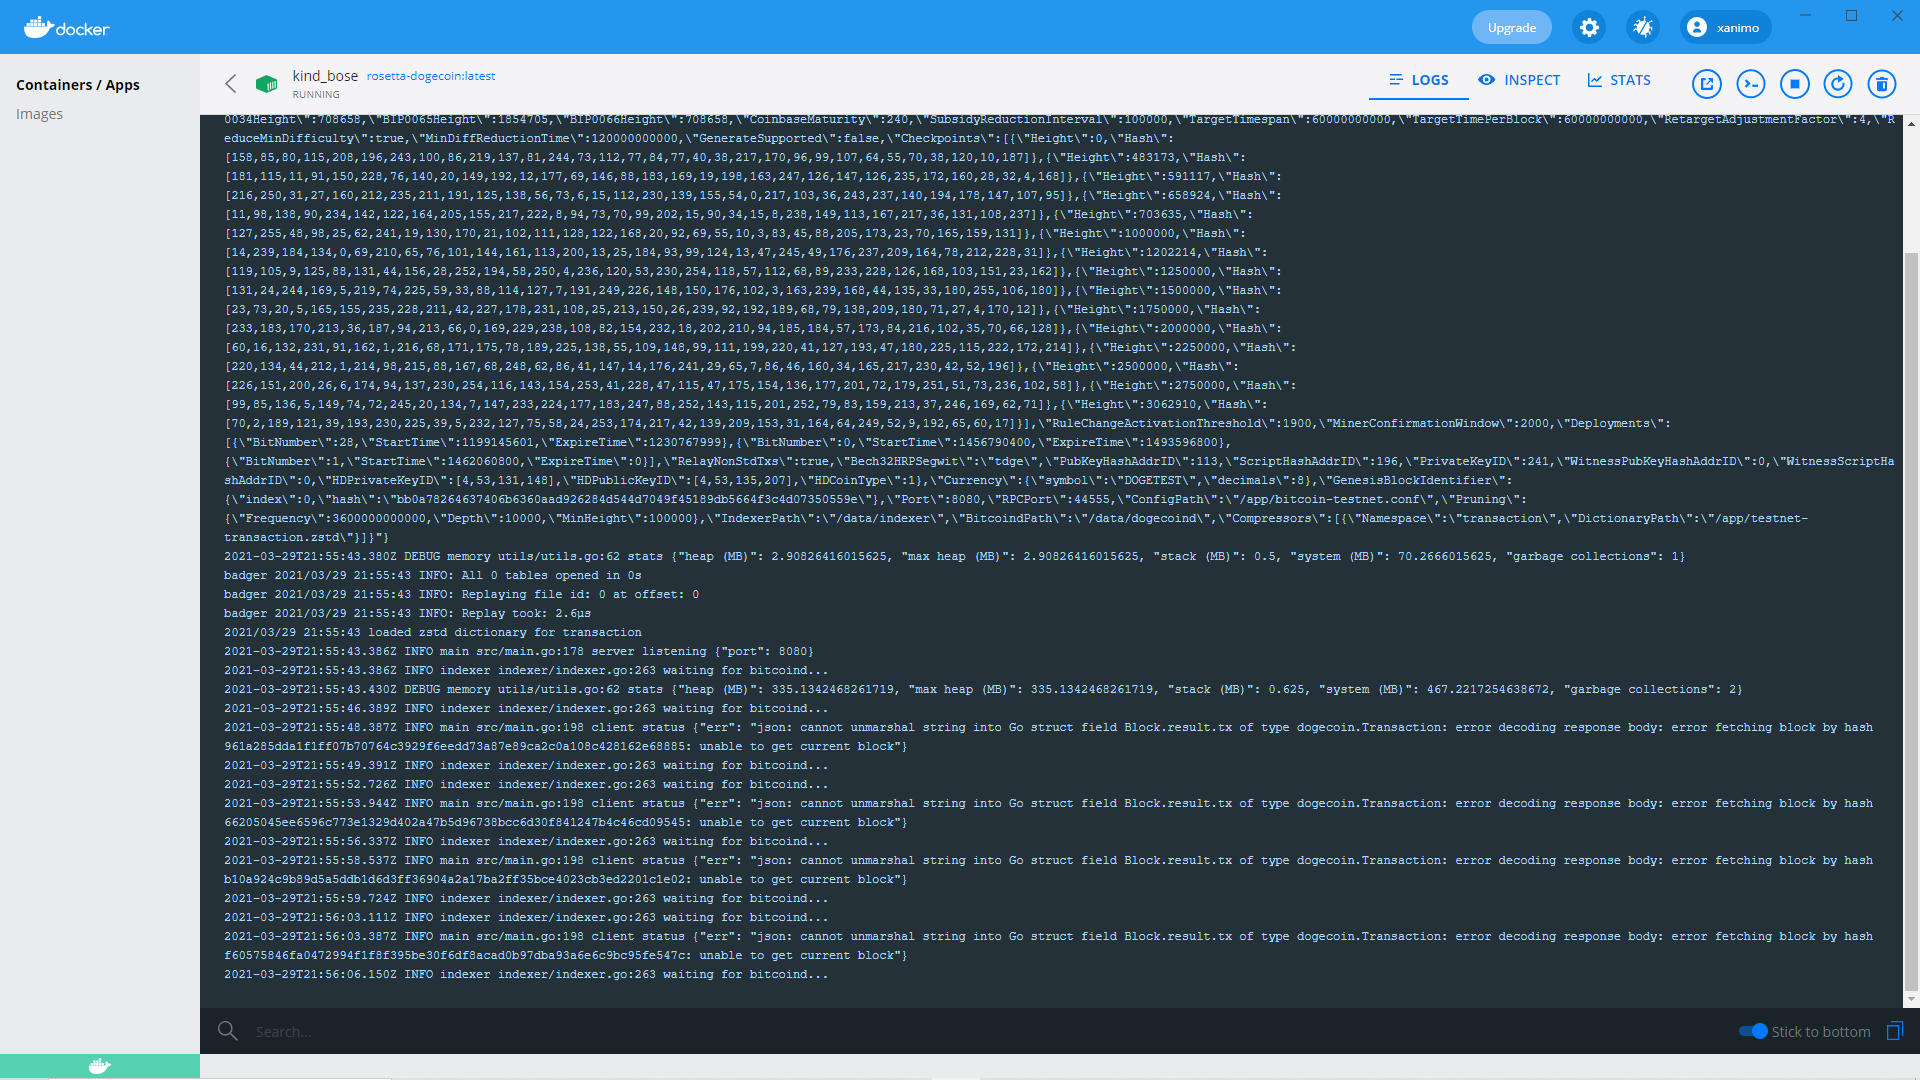
Task: Open the Images section
Action: 40,113
